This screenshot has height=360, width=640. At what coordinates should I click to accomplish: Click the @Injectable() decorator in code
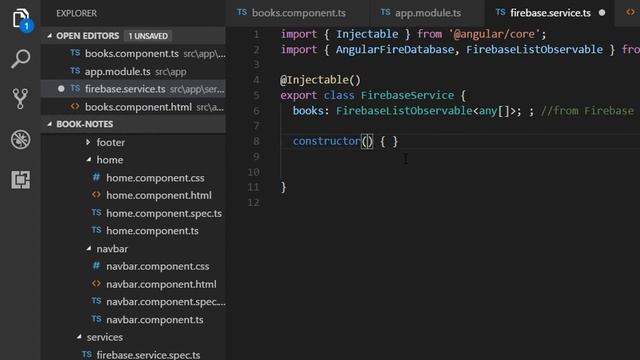pos(320,80)
